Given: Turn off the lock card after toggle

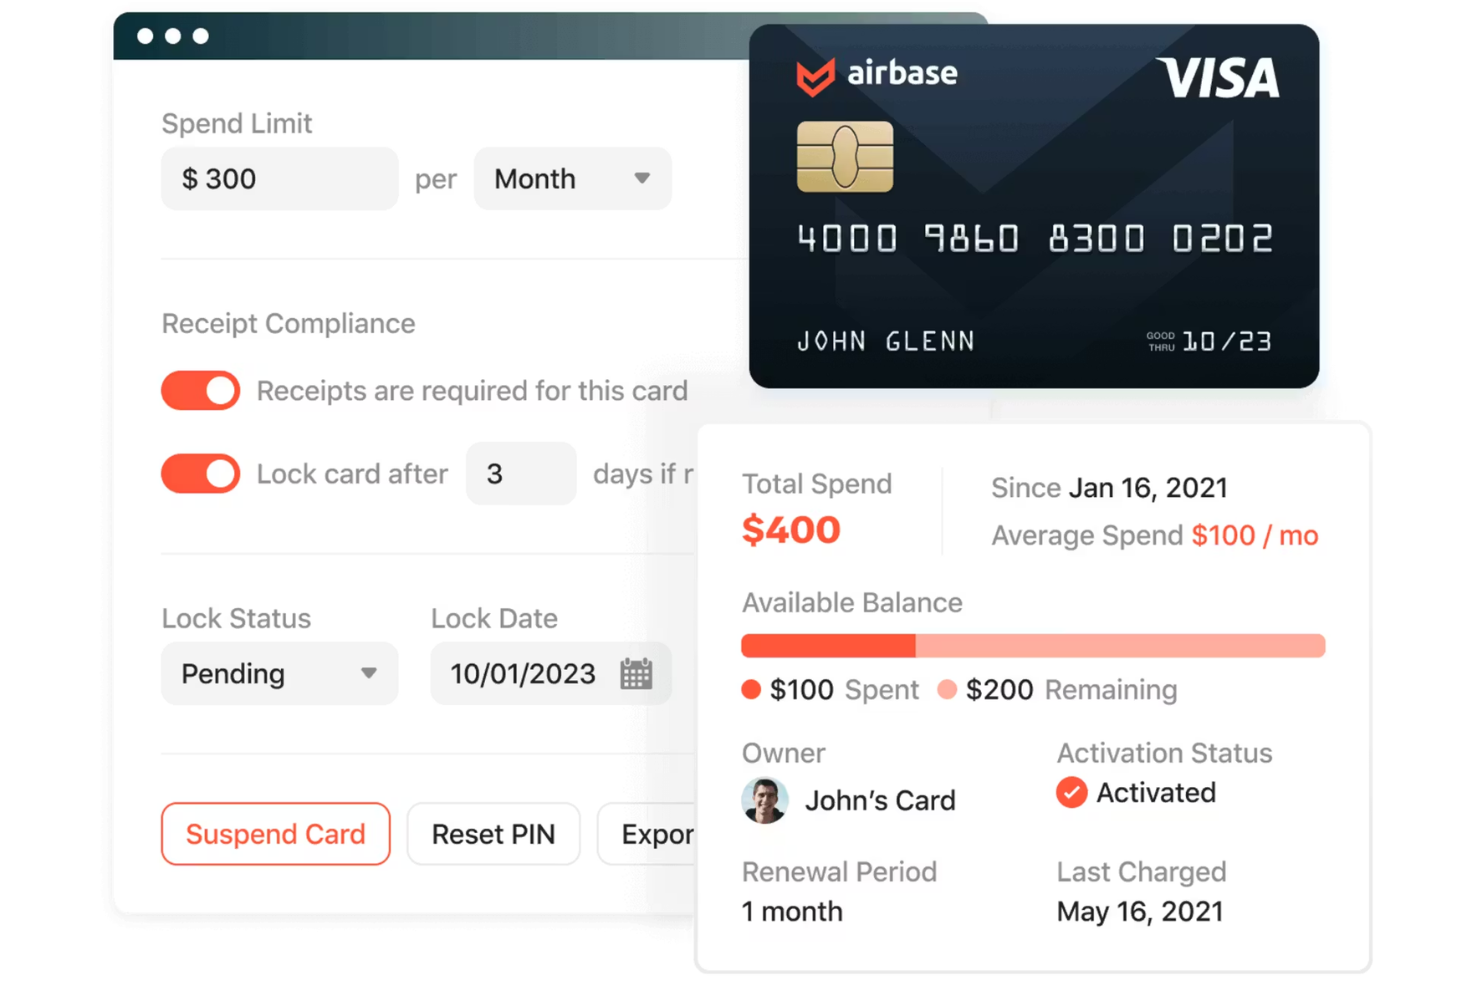Looking at the screenshot, I should [200, 473].
